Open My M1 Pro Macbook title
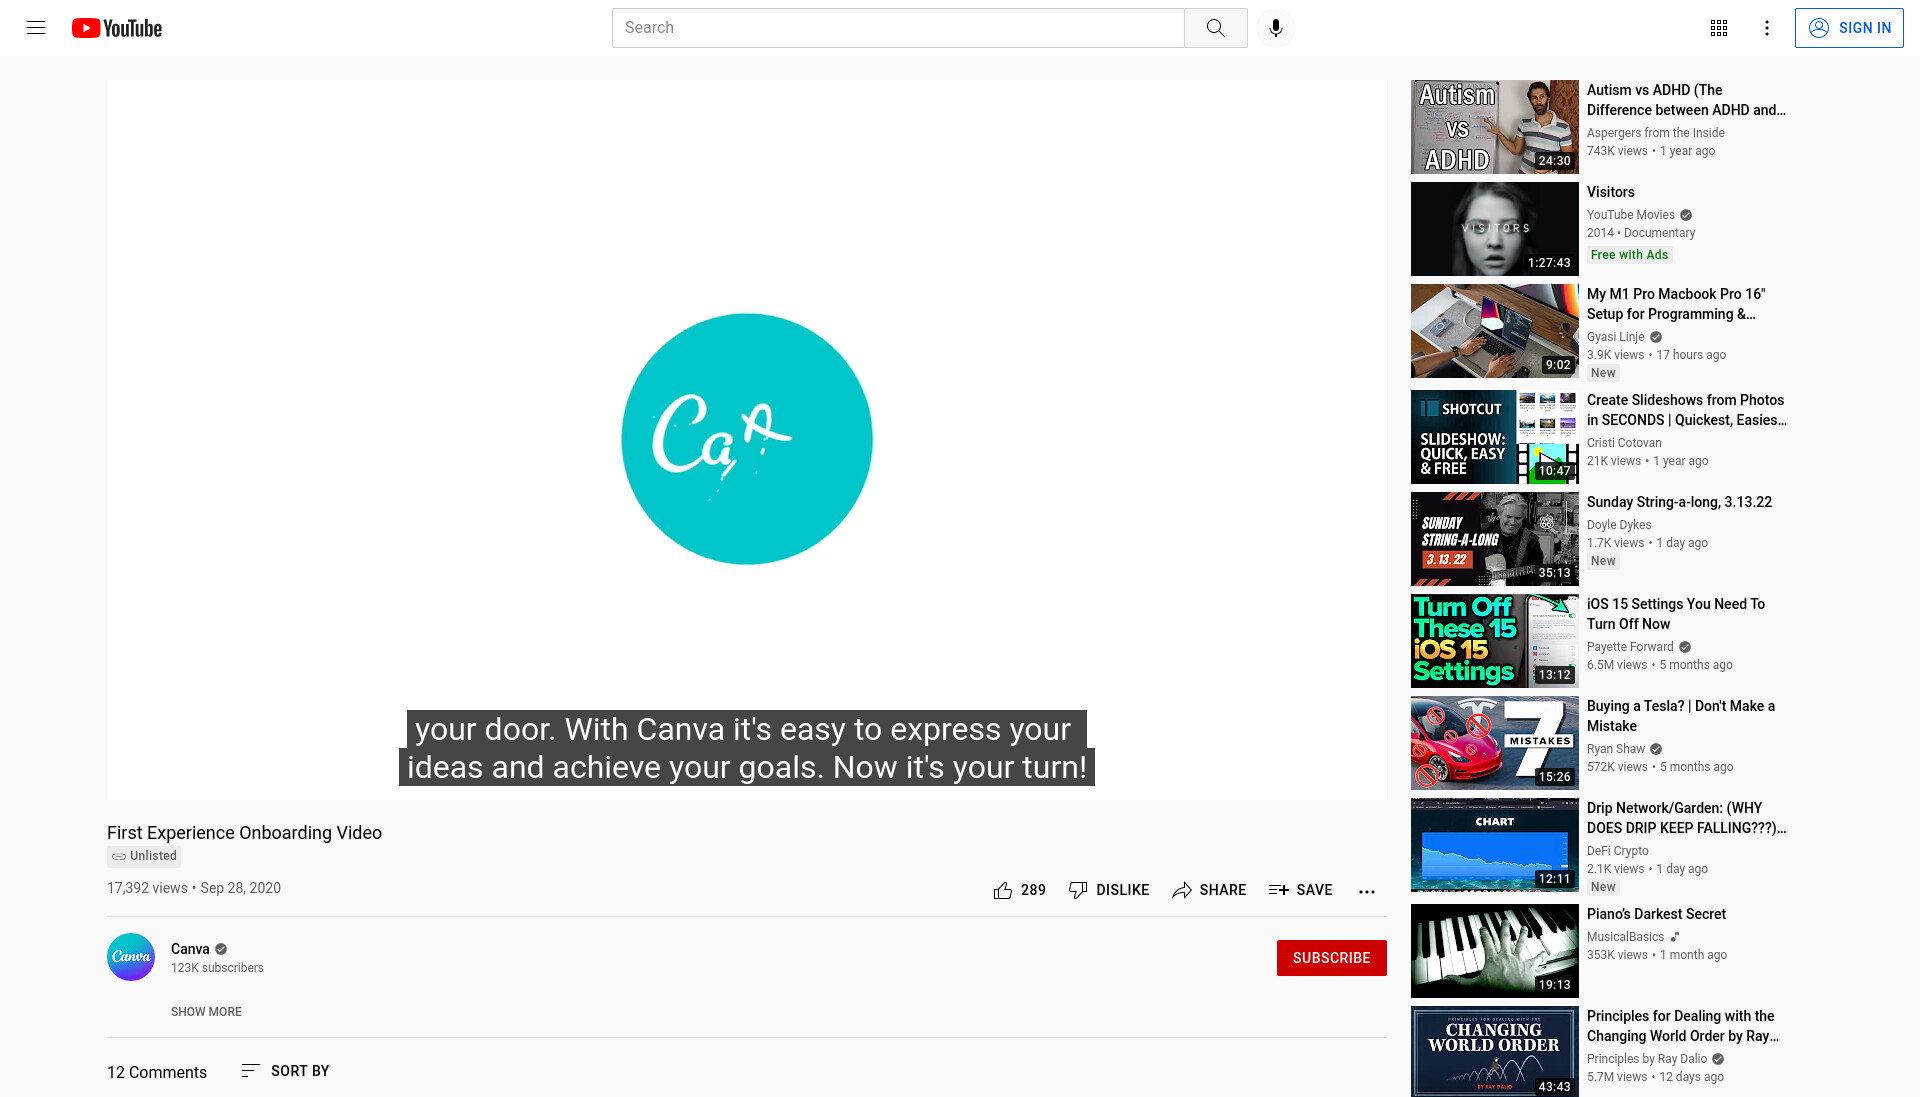 [1676, 304]
